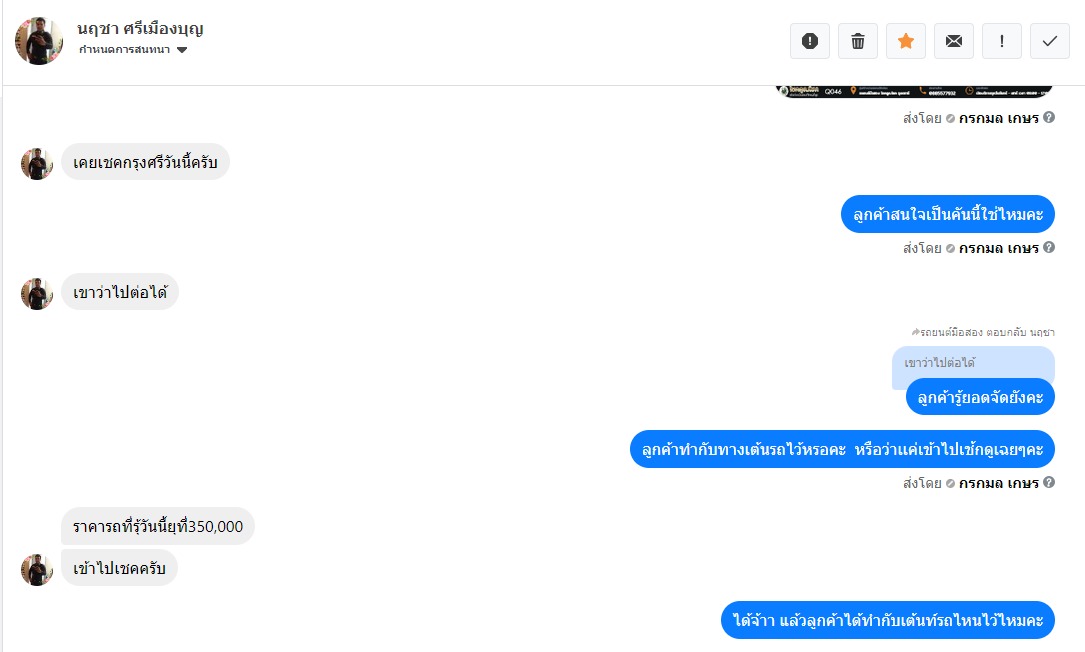
Task: Toggle the orange star follow-up icon
Action: [906, 41]
